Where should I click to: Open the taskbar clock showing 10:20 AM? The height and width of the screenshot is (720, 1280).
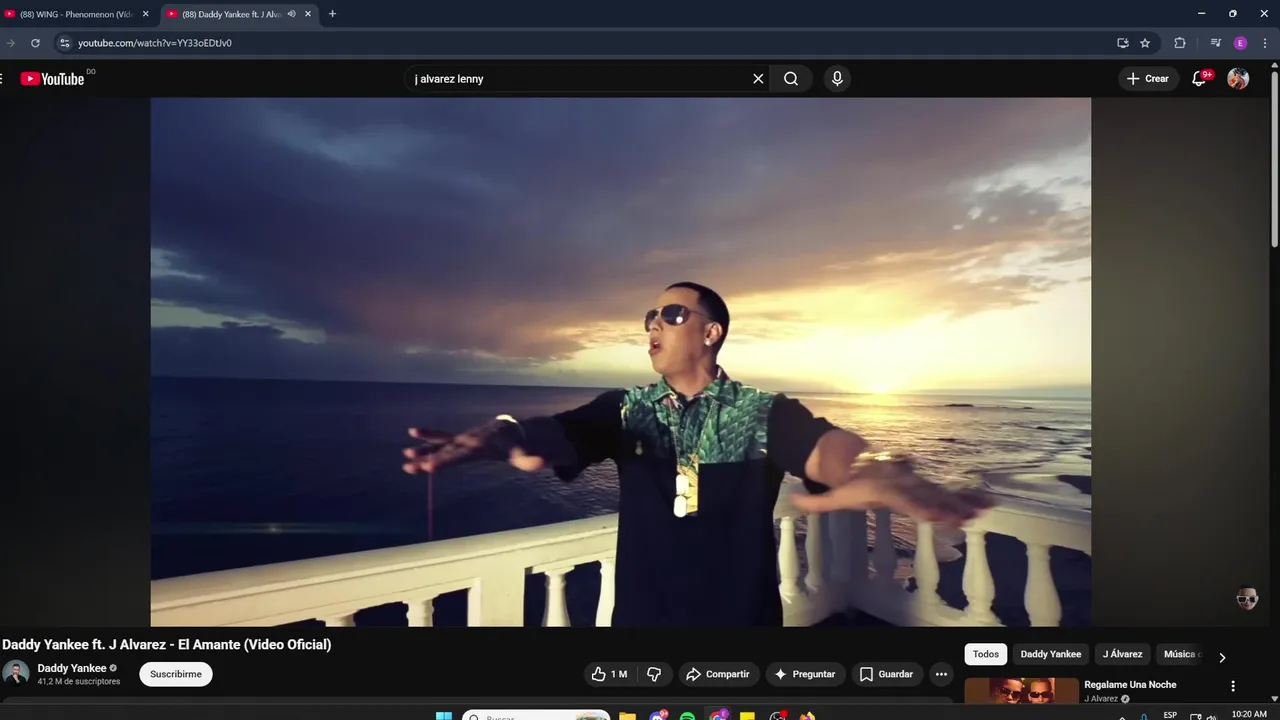click(x=1249, y=714)
